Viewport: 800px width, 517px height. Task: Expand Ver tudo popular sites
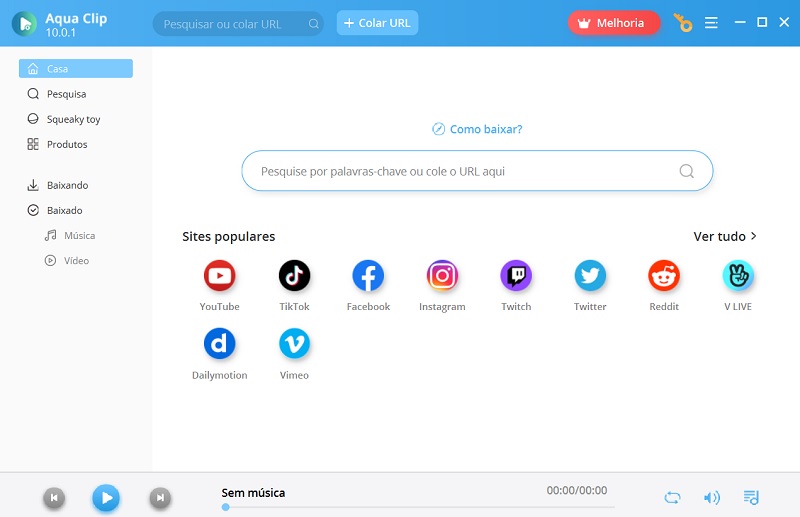tap(725, 236)
